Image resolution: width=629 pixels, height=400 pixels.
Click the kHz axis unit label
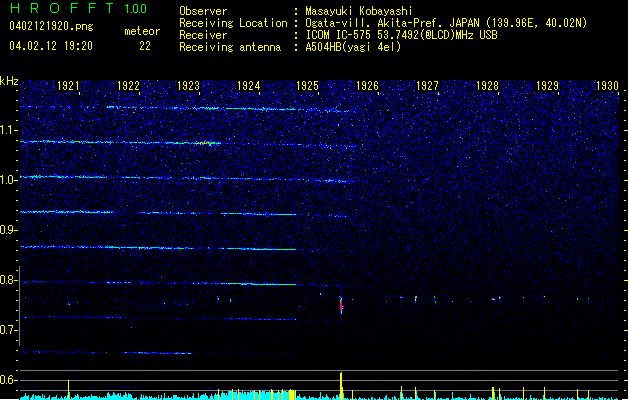coord(9,81)
